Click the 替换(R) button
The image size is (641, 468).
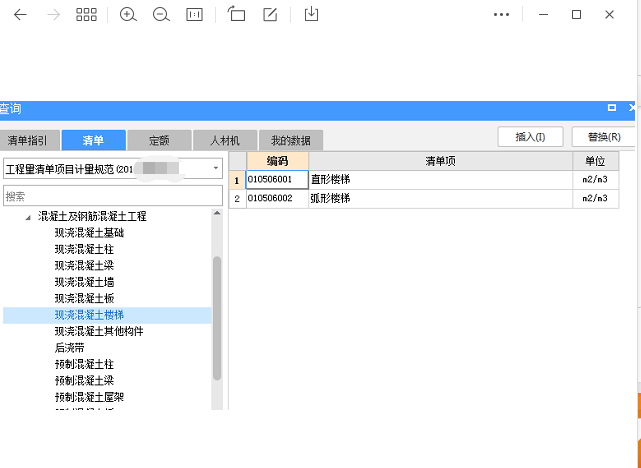click(603, 137)
